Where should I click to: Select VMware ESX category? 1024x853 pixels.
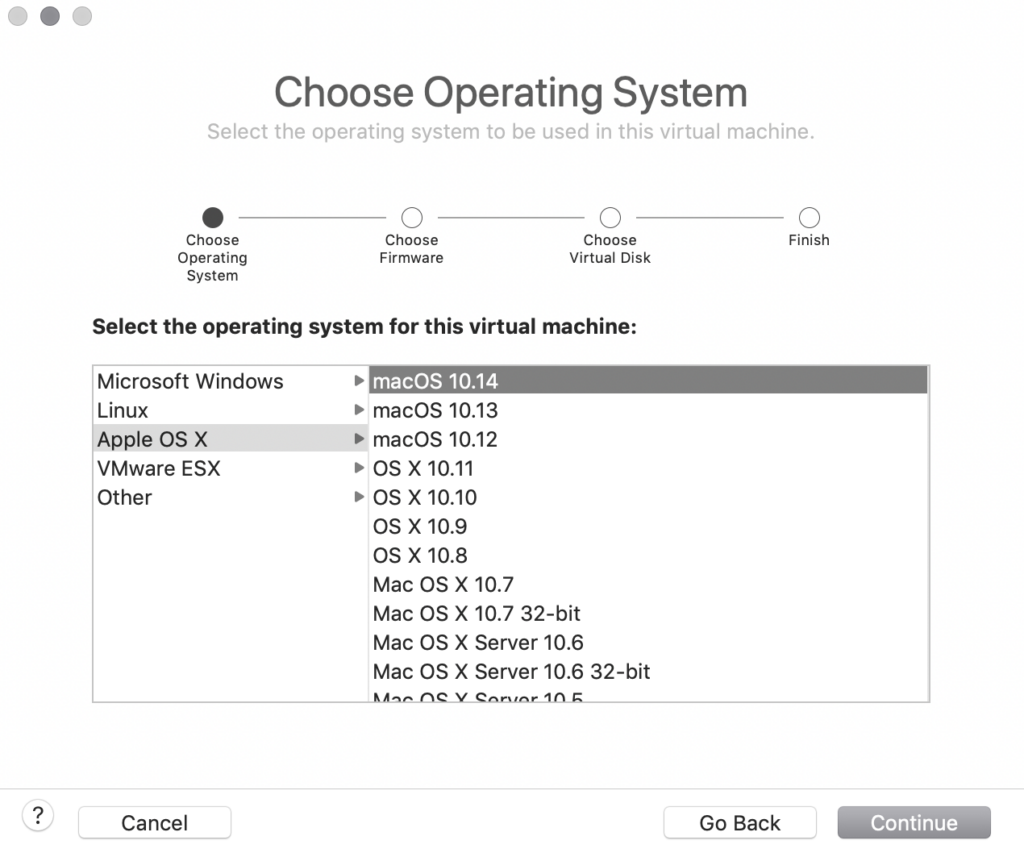(159, 468)
